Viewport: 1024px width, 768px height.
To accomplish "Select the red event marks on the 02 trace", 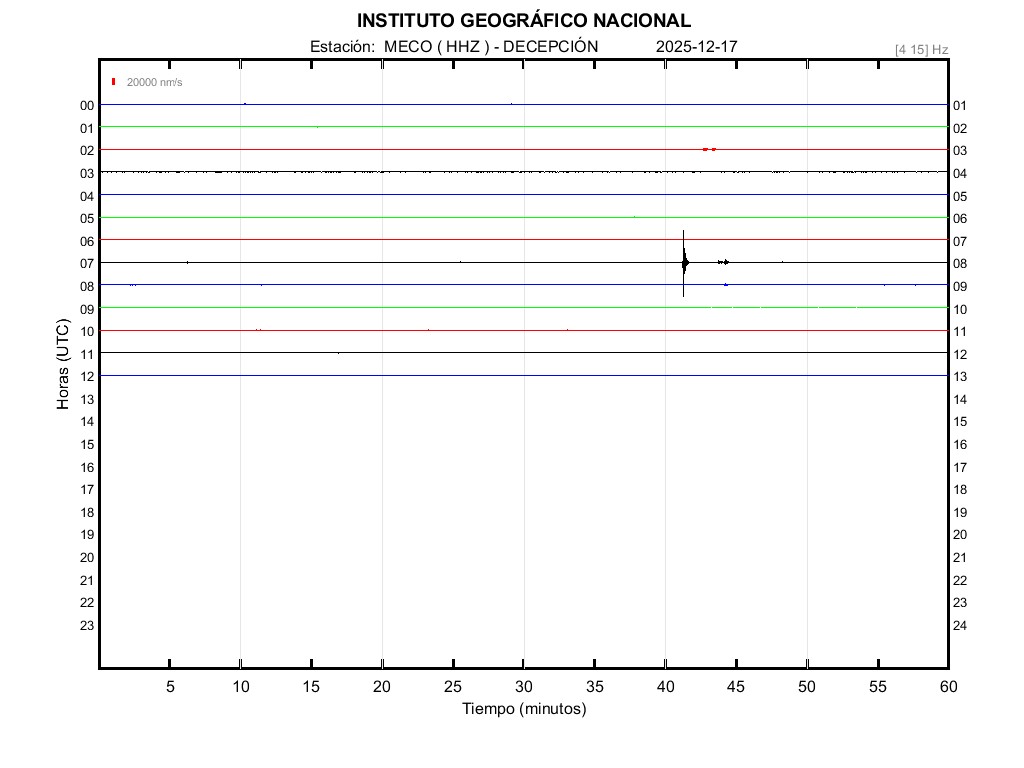I will click(x=709, y=149).
